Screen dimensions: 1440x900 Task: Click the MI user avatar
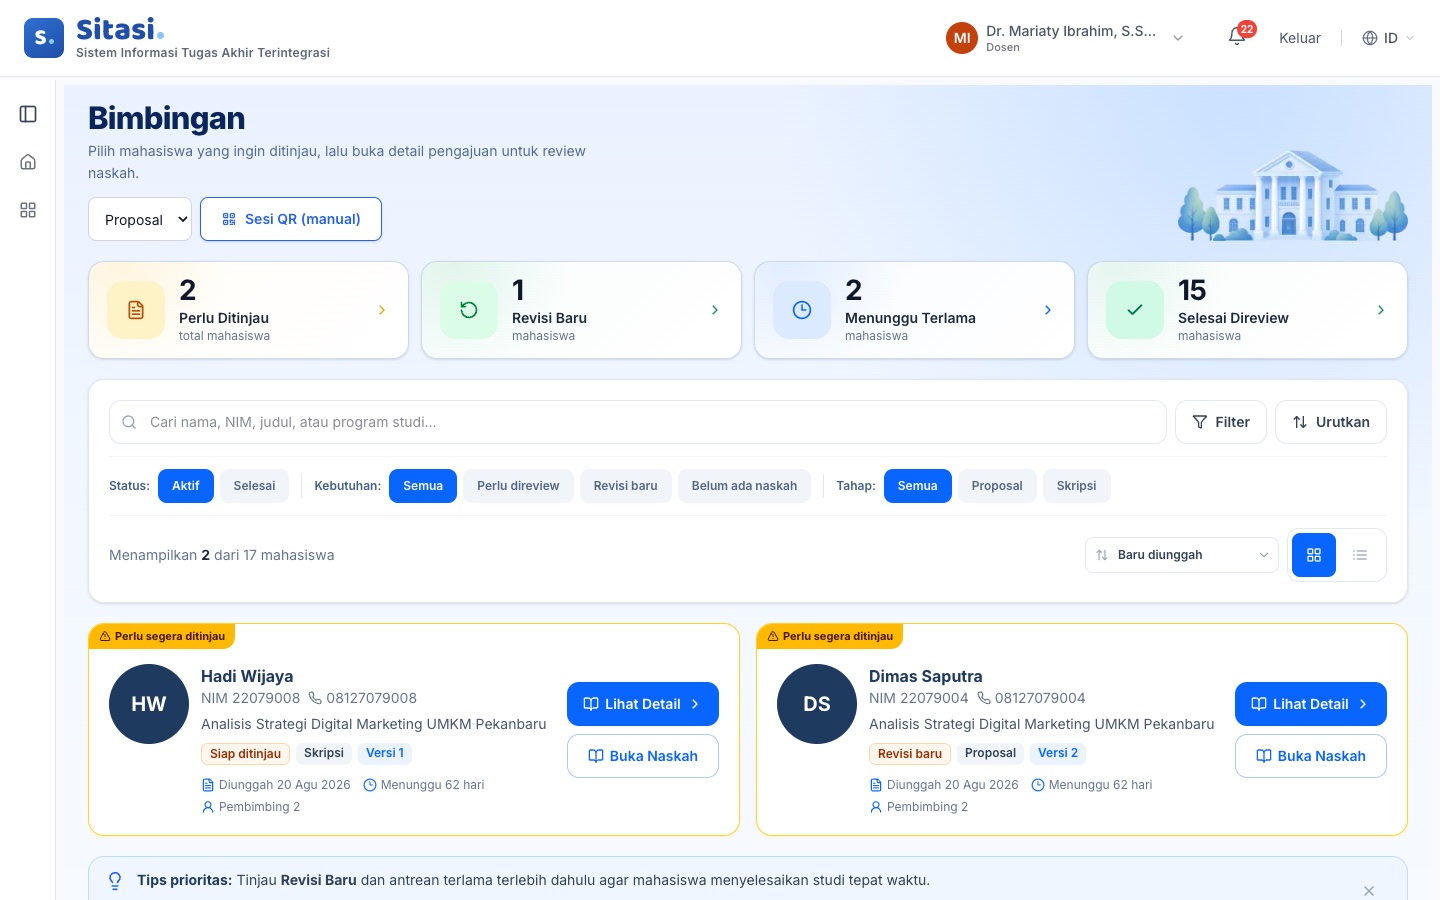962,38
